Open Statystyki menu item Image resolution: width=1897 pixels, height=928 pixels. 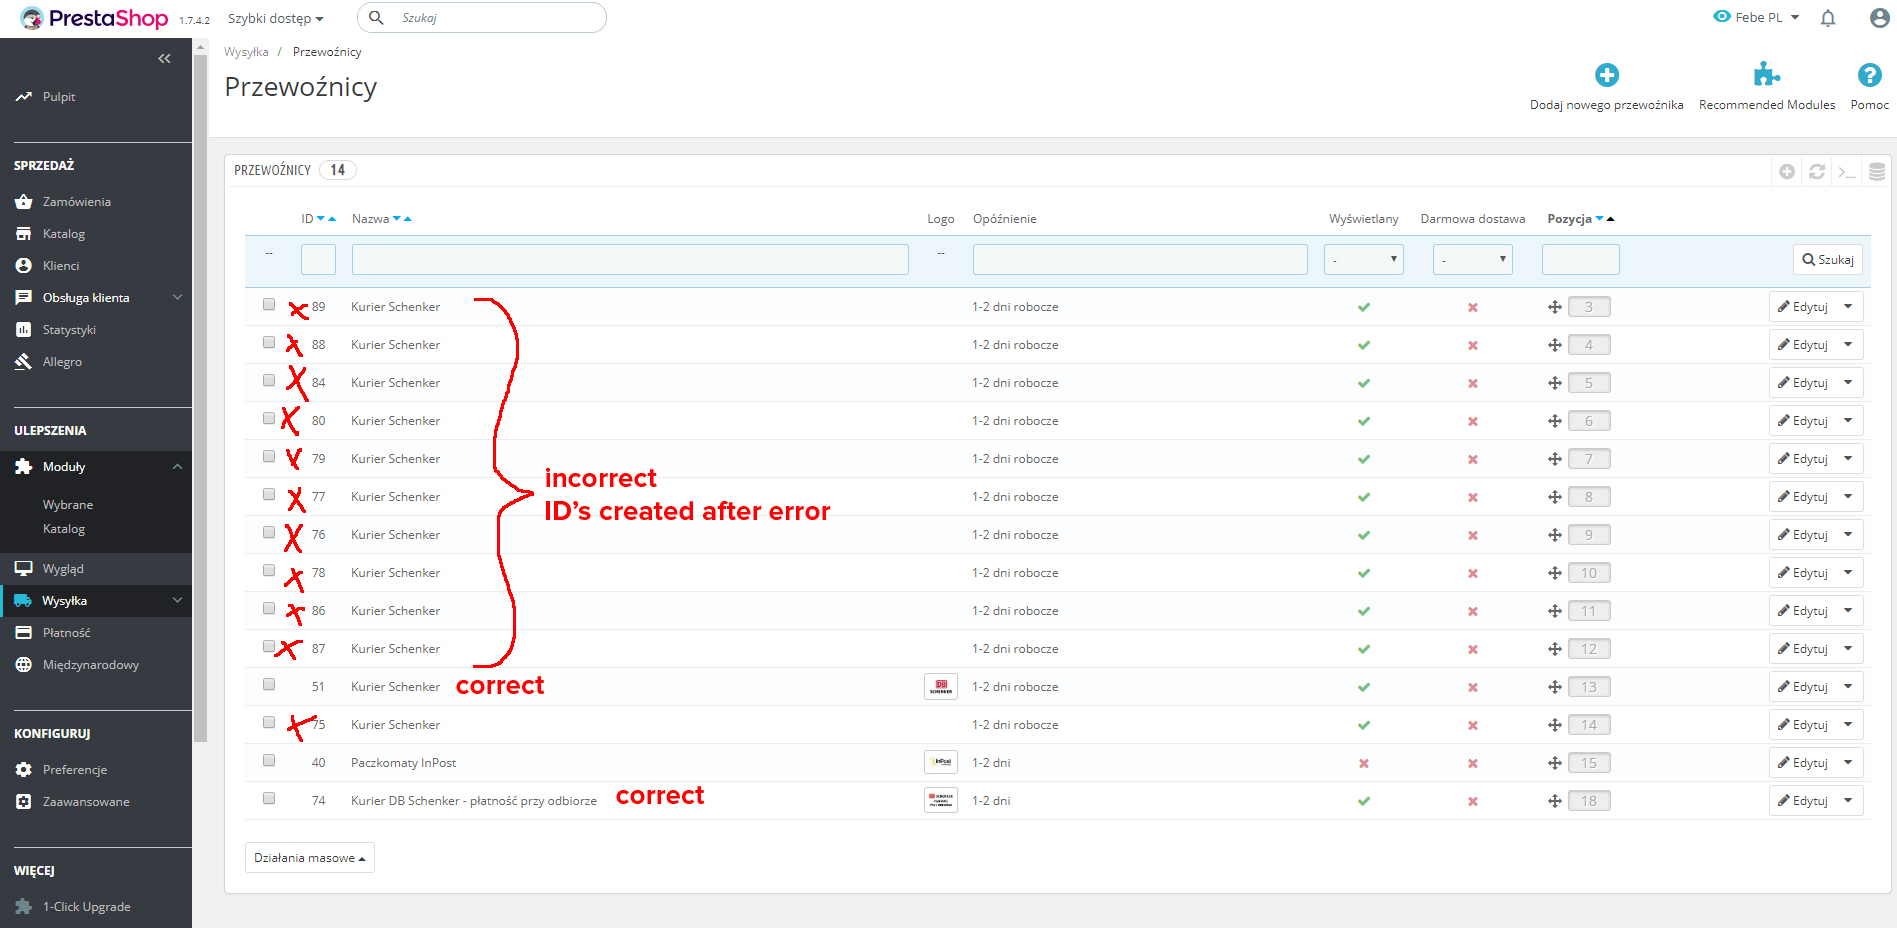pyautogui.click(x=69, y=330)
